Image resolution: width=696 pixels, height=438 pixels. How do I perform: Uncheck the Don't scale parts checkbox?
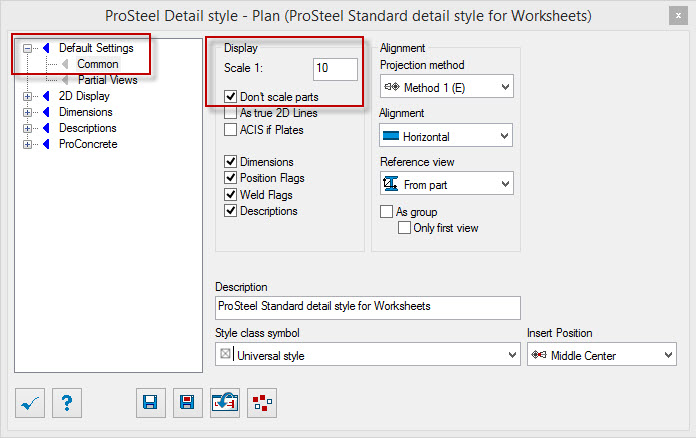pos(230,97)
